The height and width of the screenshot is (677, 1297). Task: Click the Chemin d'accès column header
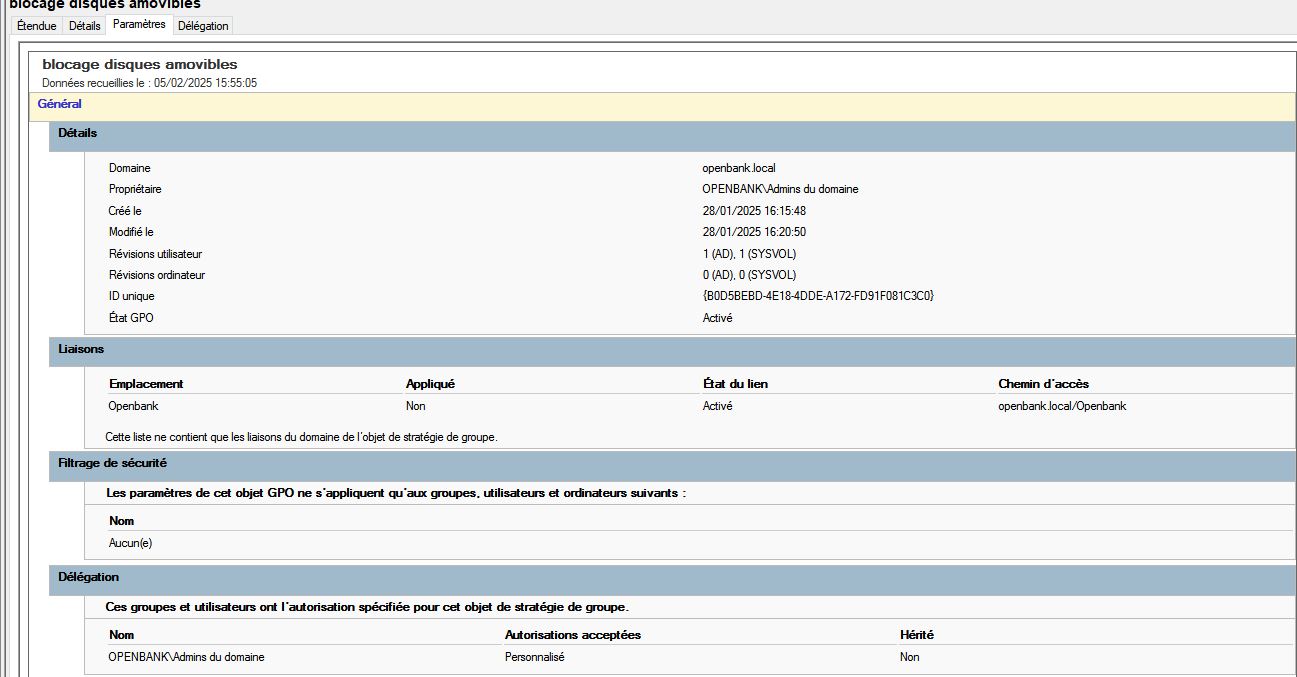click(1043, 384)
